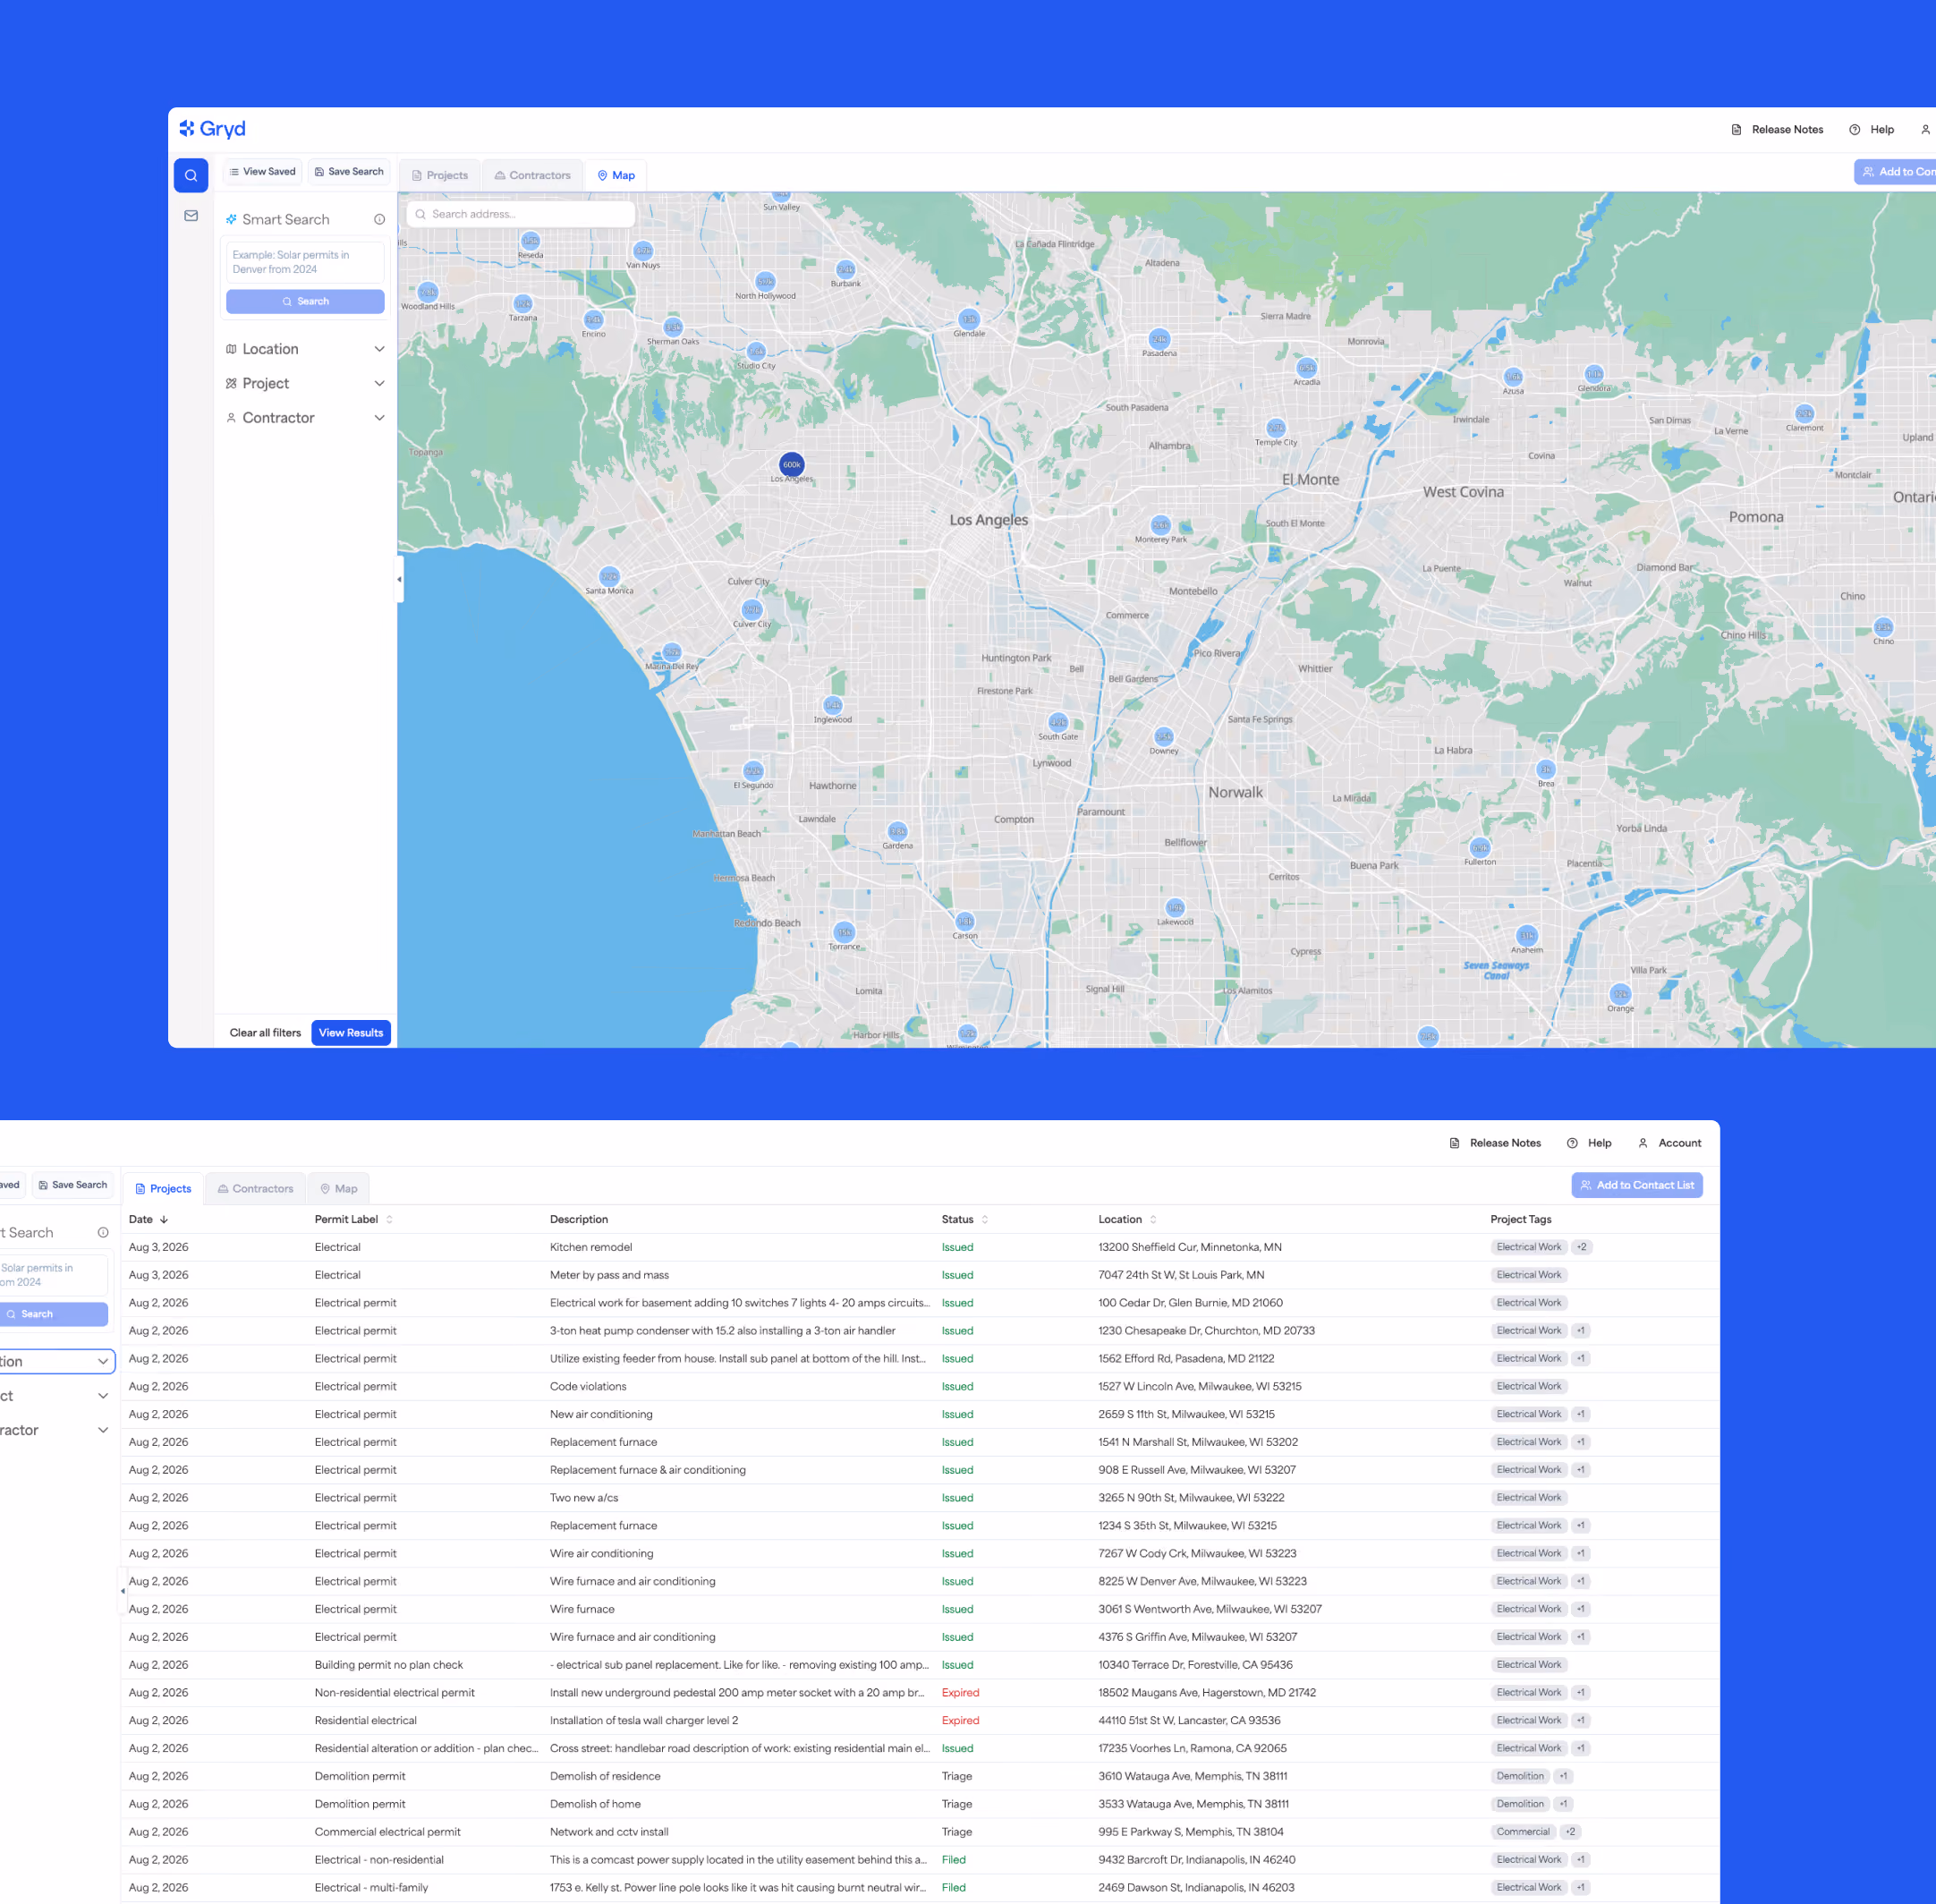Screen dimensions: 1936x1904
Task: Switch to the Contractors tab in the map window
Action: pos(532,175)
